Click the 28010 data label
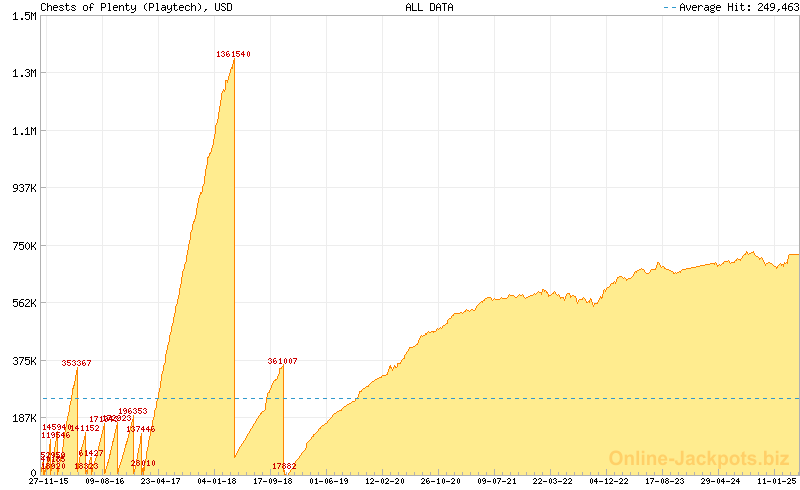 point(143,463)
